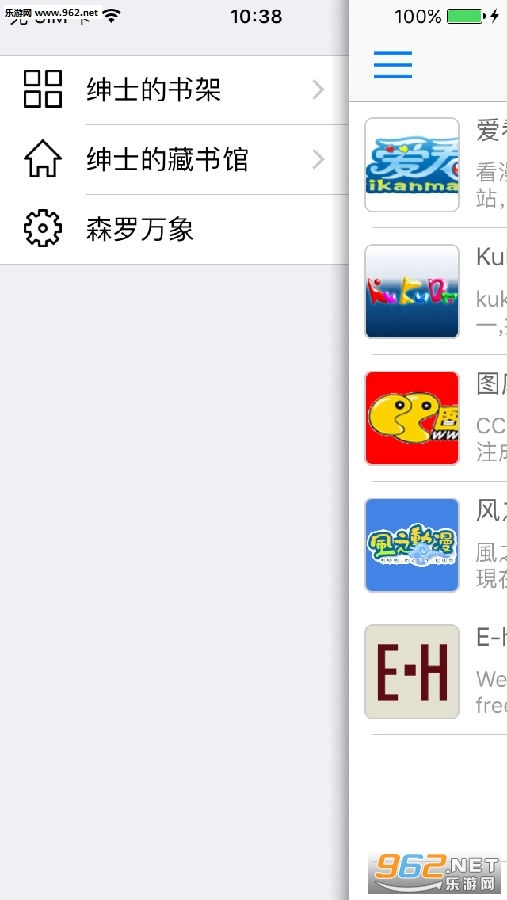Open the KuKuDM site icon
Viewport: 507px width, 900px height.
point(412,292)
